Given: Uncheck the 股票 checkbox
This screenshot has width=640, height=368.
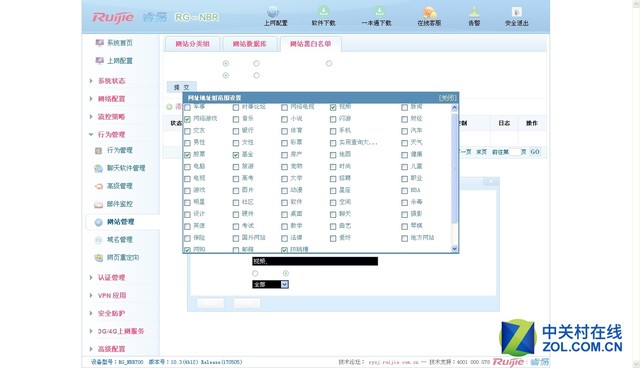Looking at the screenshot, I should point(187,155).
